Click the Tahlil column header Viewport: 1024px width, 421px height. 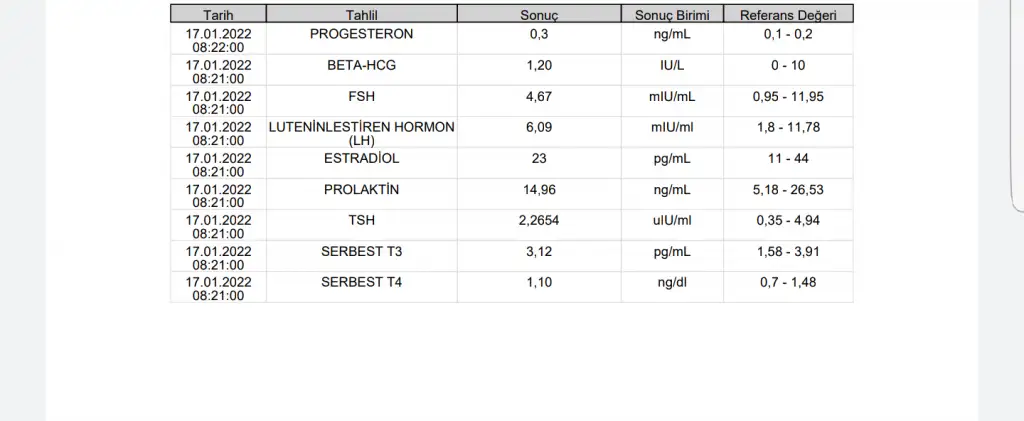[x=361, y=16]
